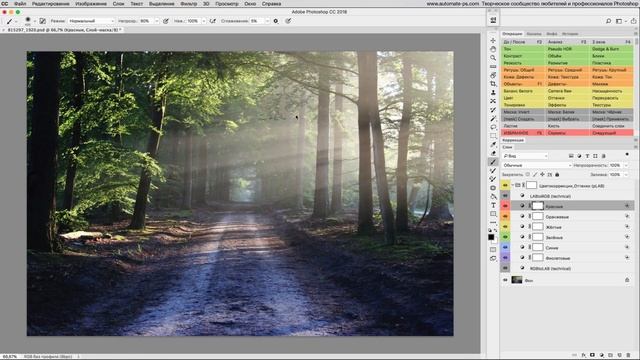Click the Lock All padlock icon
The height and width of the screenshot is (360, 640).
point(557,174)
